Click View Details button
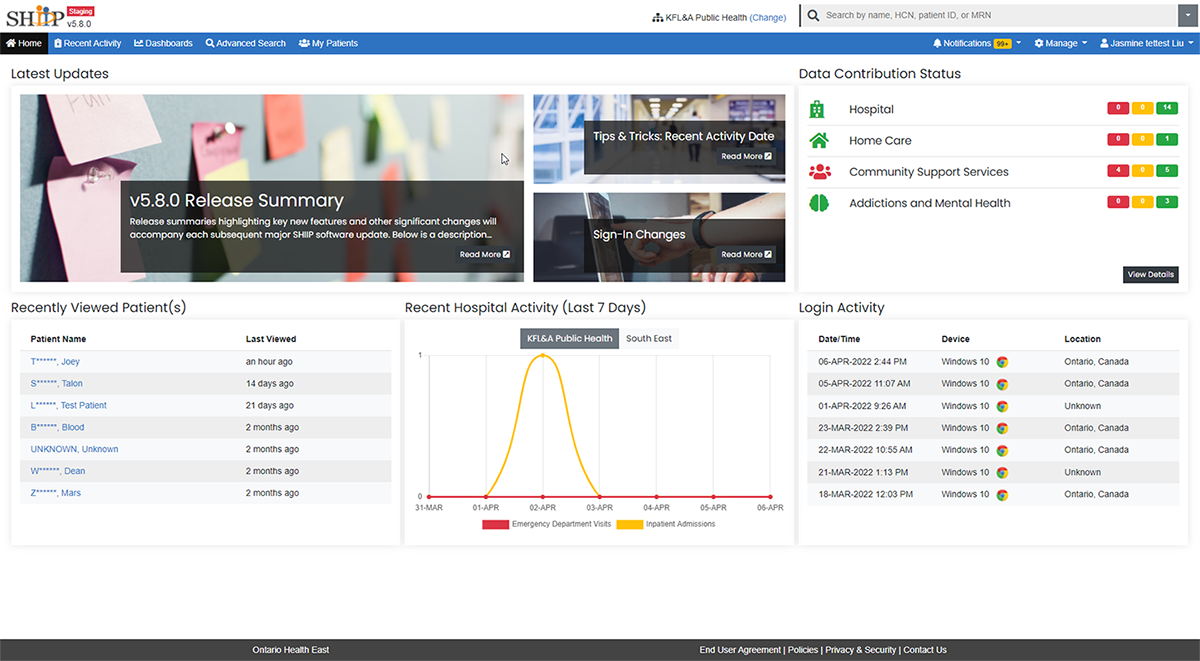Image resolution: width=1200 pixels, height=661 pixels. pos(1151,274)
